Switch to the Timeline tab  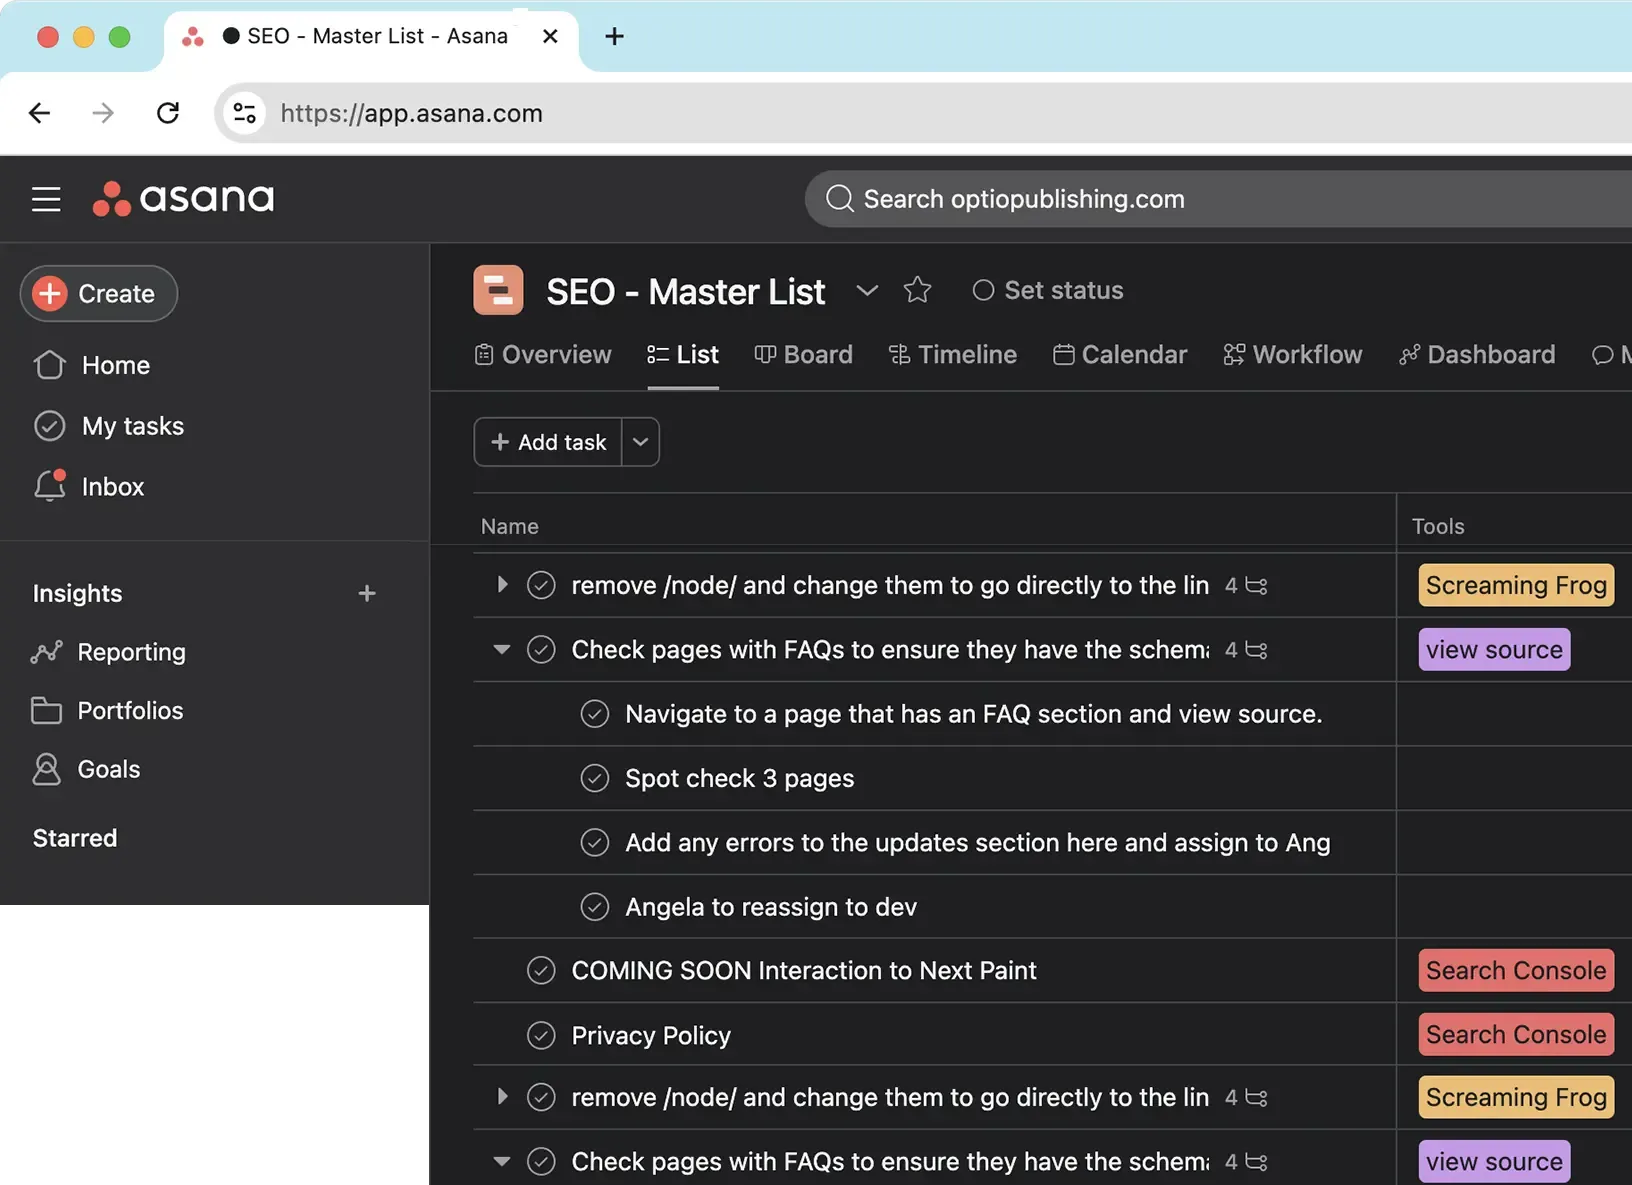pyautogui.click(x=952, y=355)
